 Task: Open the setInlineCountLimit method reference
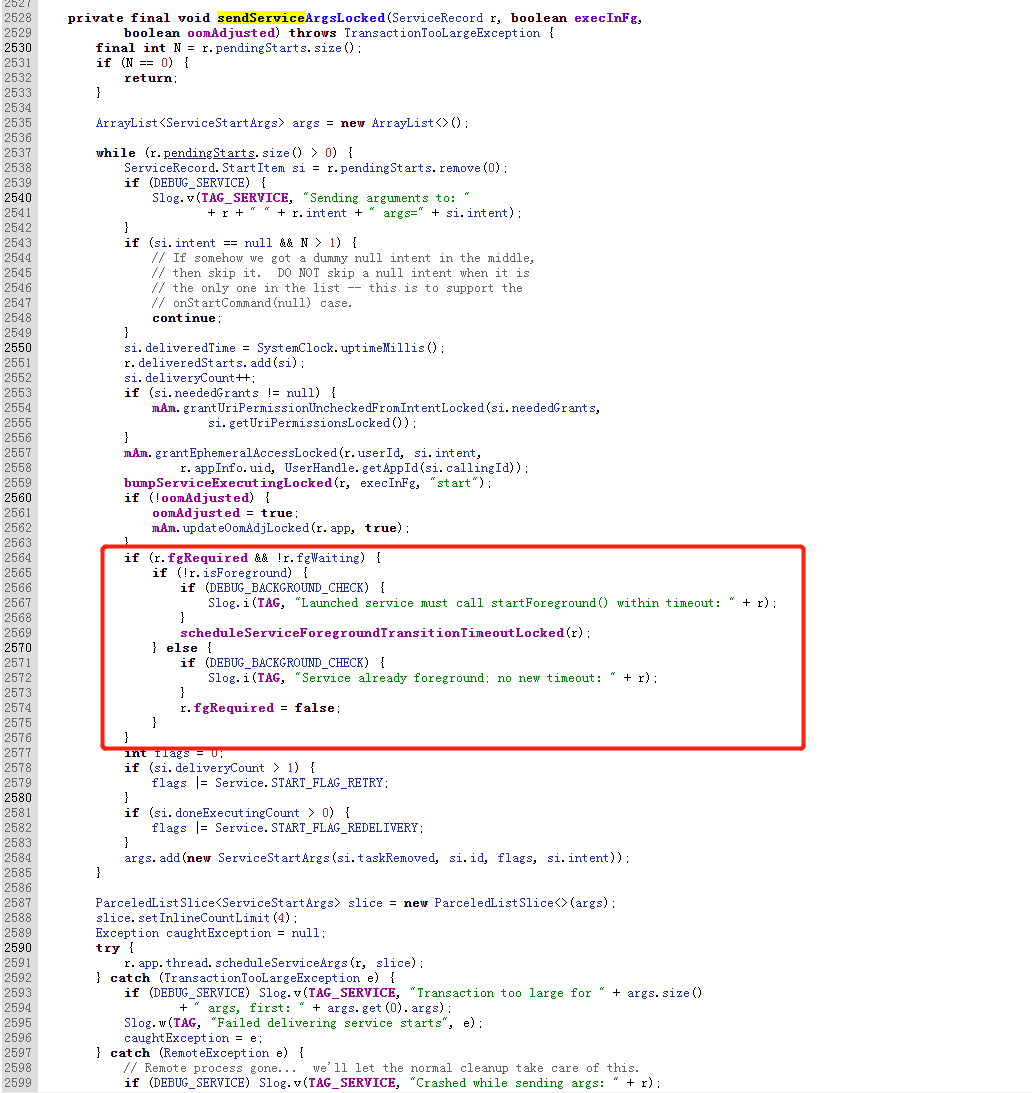point(215,918)
